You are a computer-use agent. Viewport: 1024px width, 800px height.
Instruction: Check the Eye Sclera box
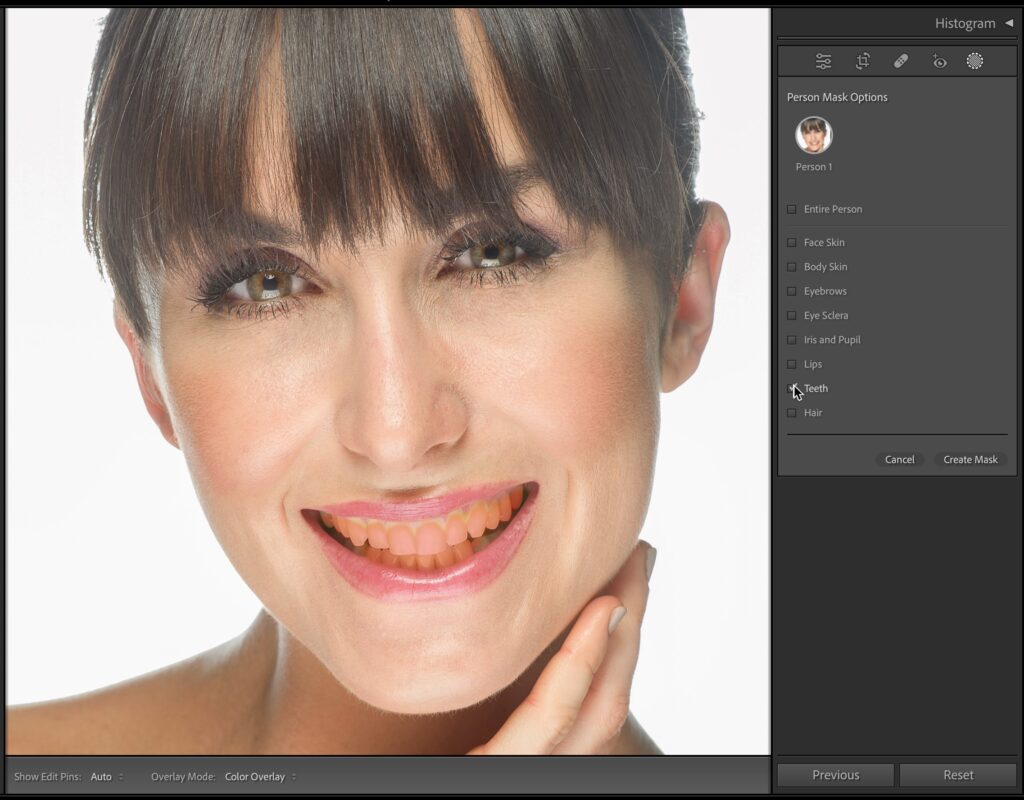pyautogui.click(x=792, y=315)
